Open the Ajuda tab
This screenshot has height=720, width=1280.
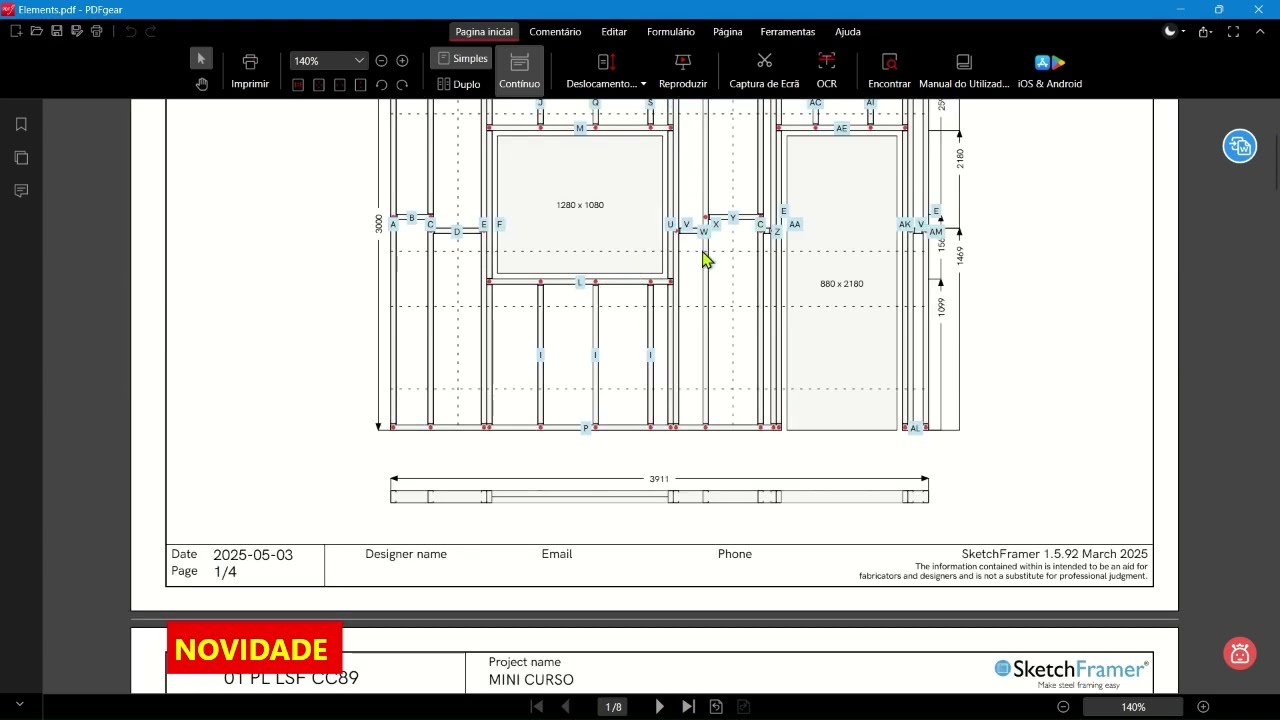point(848,32)
